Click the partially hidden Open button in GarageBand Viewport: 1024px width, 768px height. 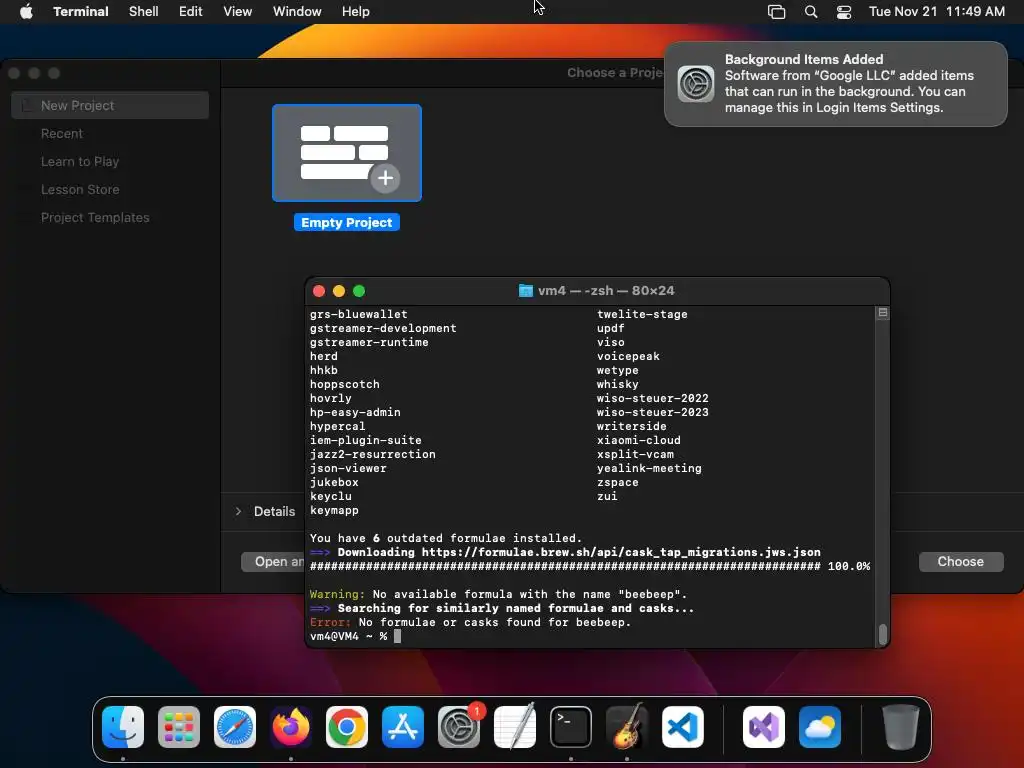[273, 562]
